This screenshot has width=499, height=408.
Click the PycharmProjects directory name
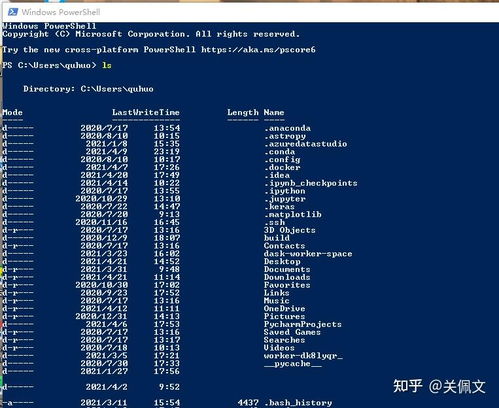pos(303,324)
